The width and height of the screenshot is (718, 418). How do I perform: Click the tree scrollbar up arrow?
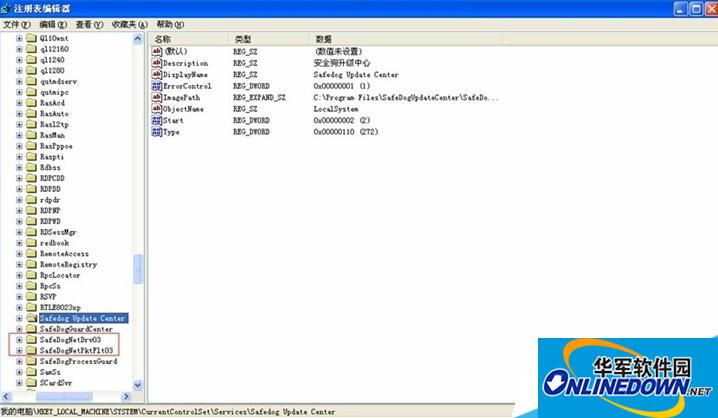138,39
